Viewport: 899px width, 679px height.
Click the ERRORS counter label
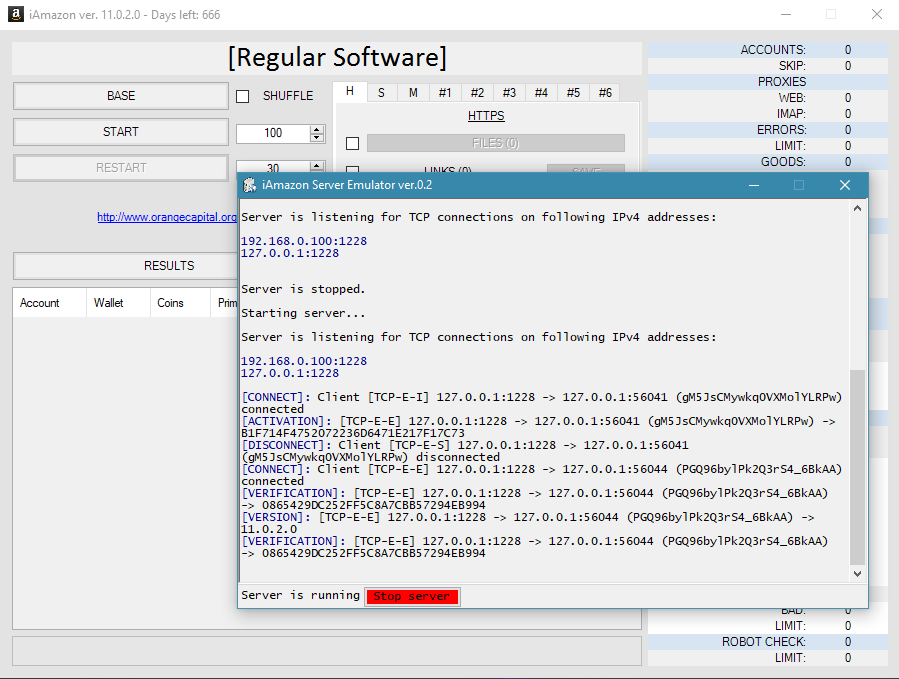[781, 130]
